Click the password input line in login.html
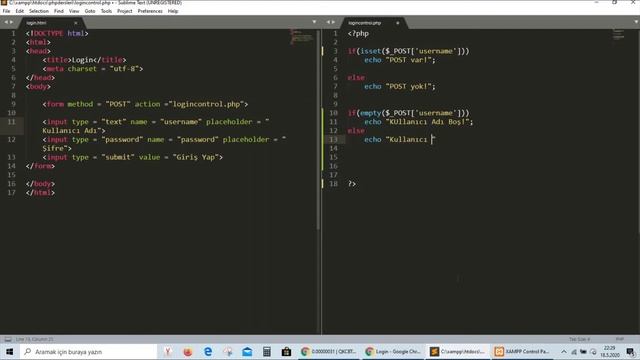 click(x=164, y=144)
